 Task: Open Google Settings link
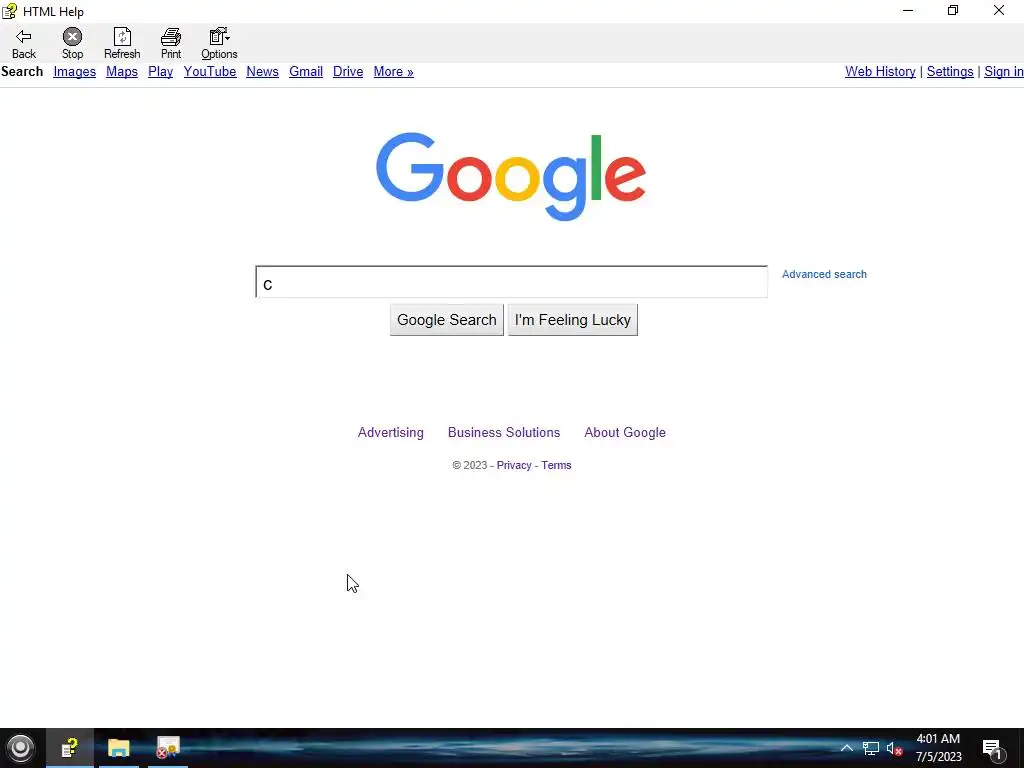coord(950,72)
